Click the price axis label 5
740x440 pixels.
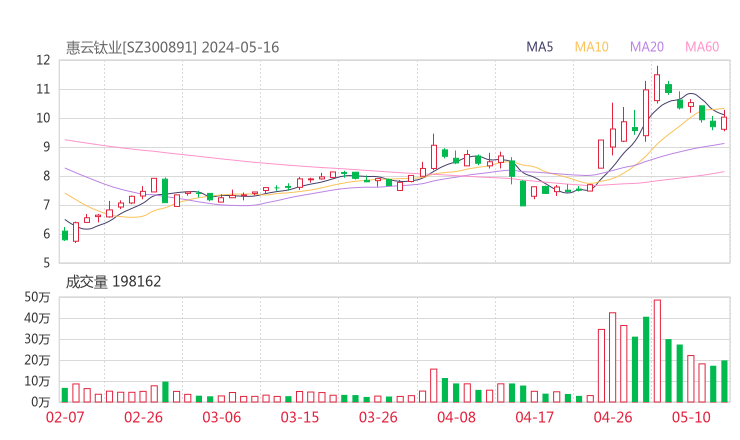click(x=46, y=262)
